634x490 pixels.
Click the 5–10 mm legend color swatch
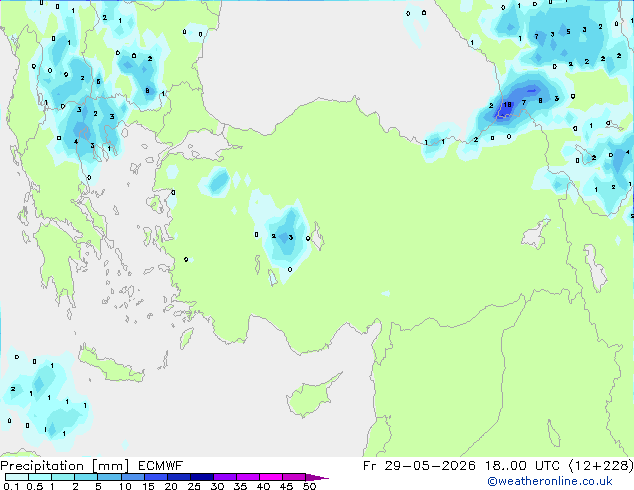point(110,477)
